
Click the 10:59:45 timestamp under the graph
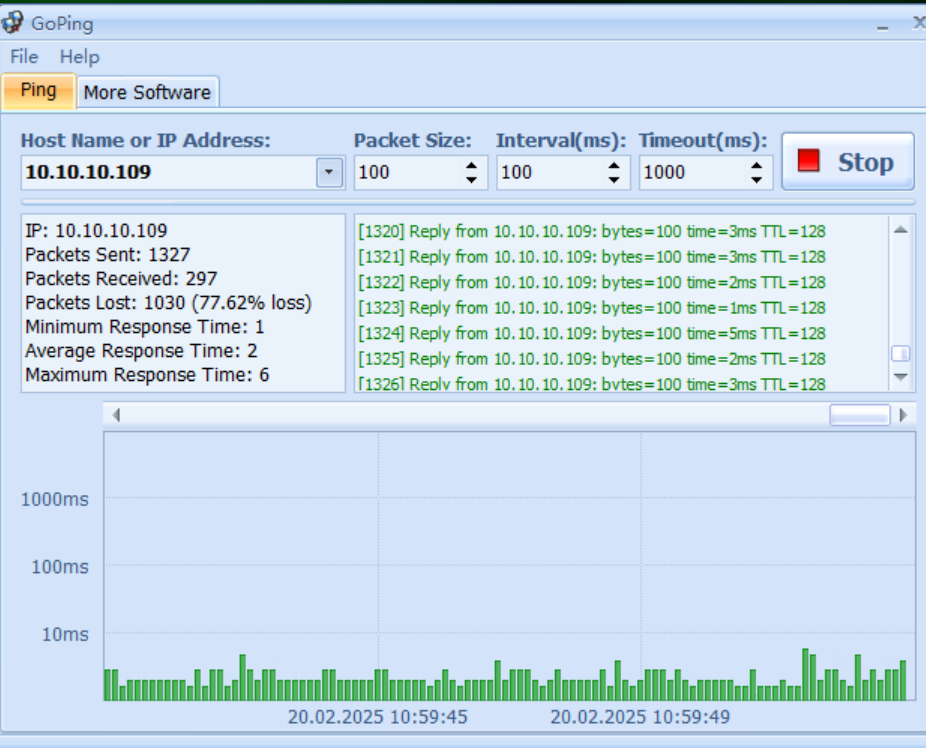pos(377,717)
